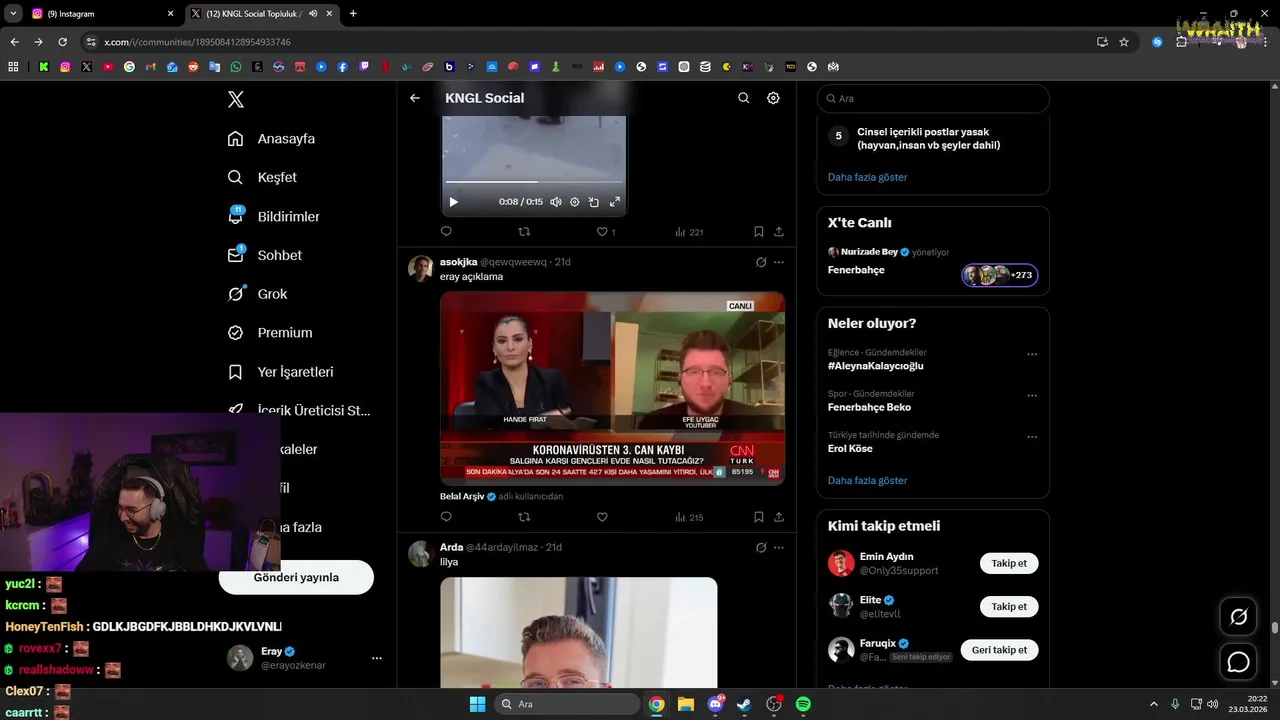Open account switcher dots next to Eray
Image resolution: width=1280 pixels, height=720 pixels.
point(377,658)
